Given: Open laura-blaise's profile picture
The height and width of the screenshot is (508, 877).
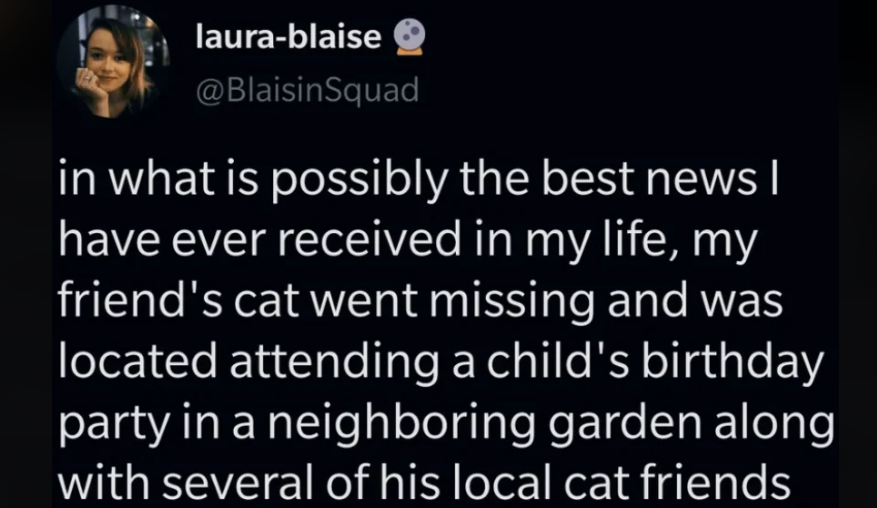Looking at the screenshot, I should (110, 63).
